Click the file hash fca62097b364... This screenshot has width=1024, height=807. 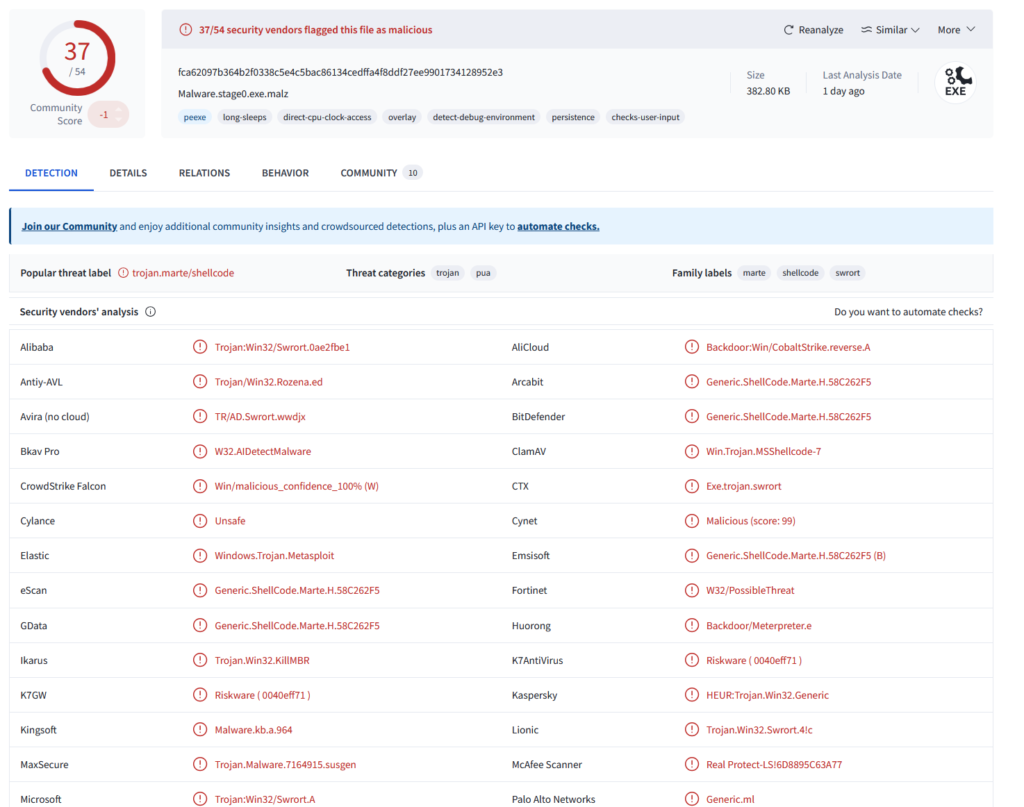[x=340, y=72]
